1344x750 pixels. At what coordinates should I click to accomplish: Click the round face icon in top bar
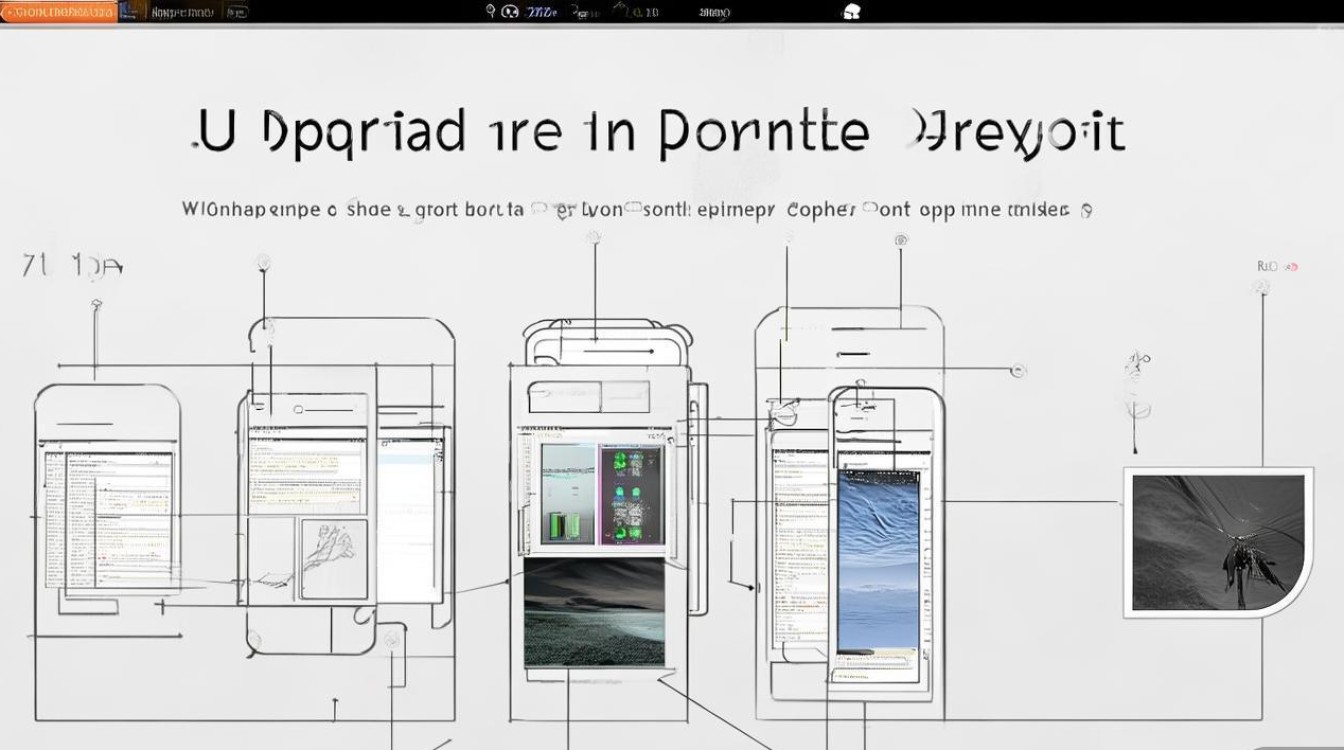510,12
